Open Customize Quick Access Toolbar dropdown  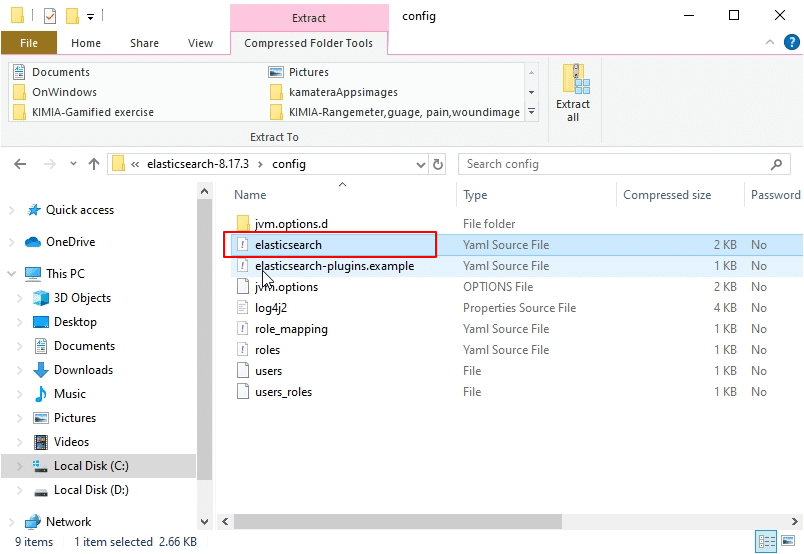pos(90,17)
